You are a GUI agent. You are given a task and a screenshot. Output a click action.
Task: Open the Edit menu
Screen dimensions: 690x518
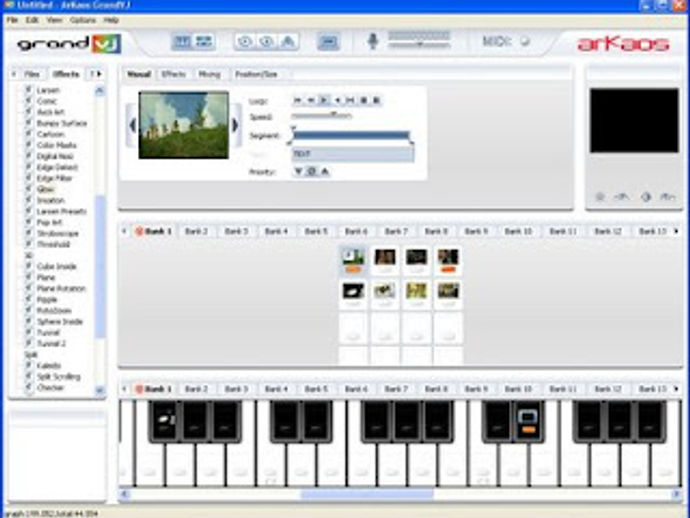(32, 20)
